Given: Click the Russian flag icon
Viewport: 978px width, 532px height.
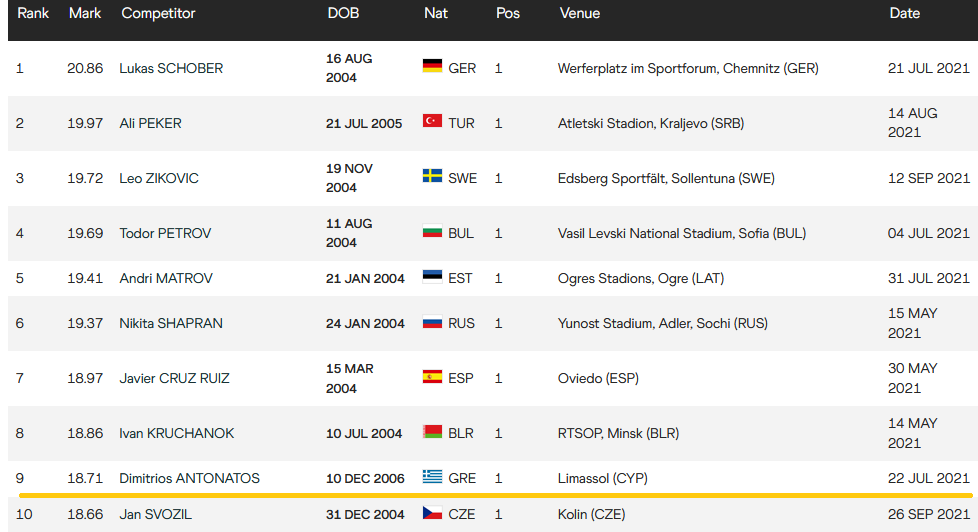Looking at the screenshot, I should click(x=432, y=323).
